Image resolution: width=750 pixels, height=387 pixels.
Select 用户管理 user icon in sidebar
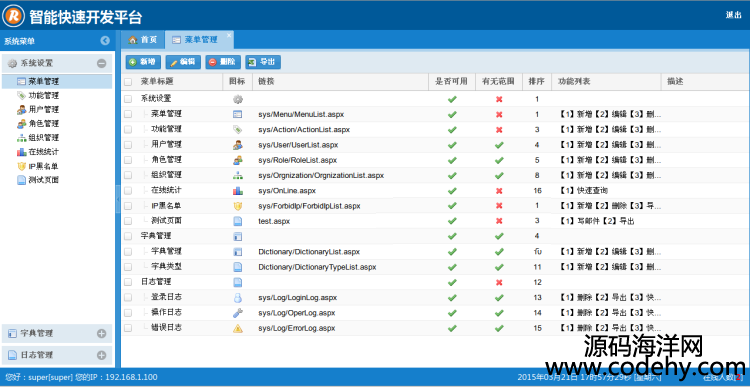[x=22, y=110]
